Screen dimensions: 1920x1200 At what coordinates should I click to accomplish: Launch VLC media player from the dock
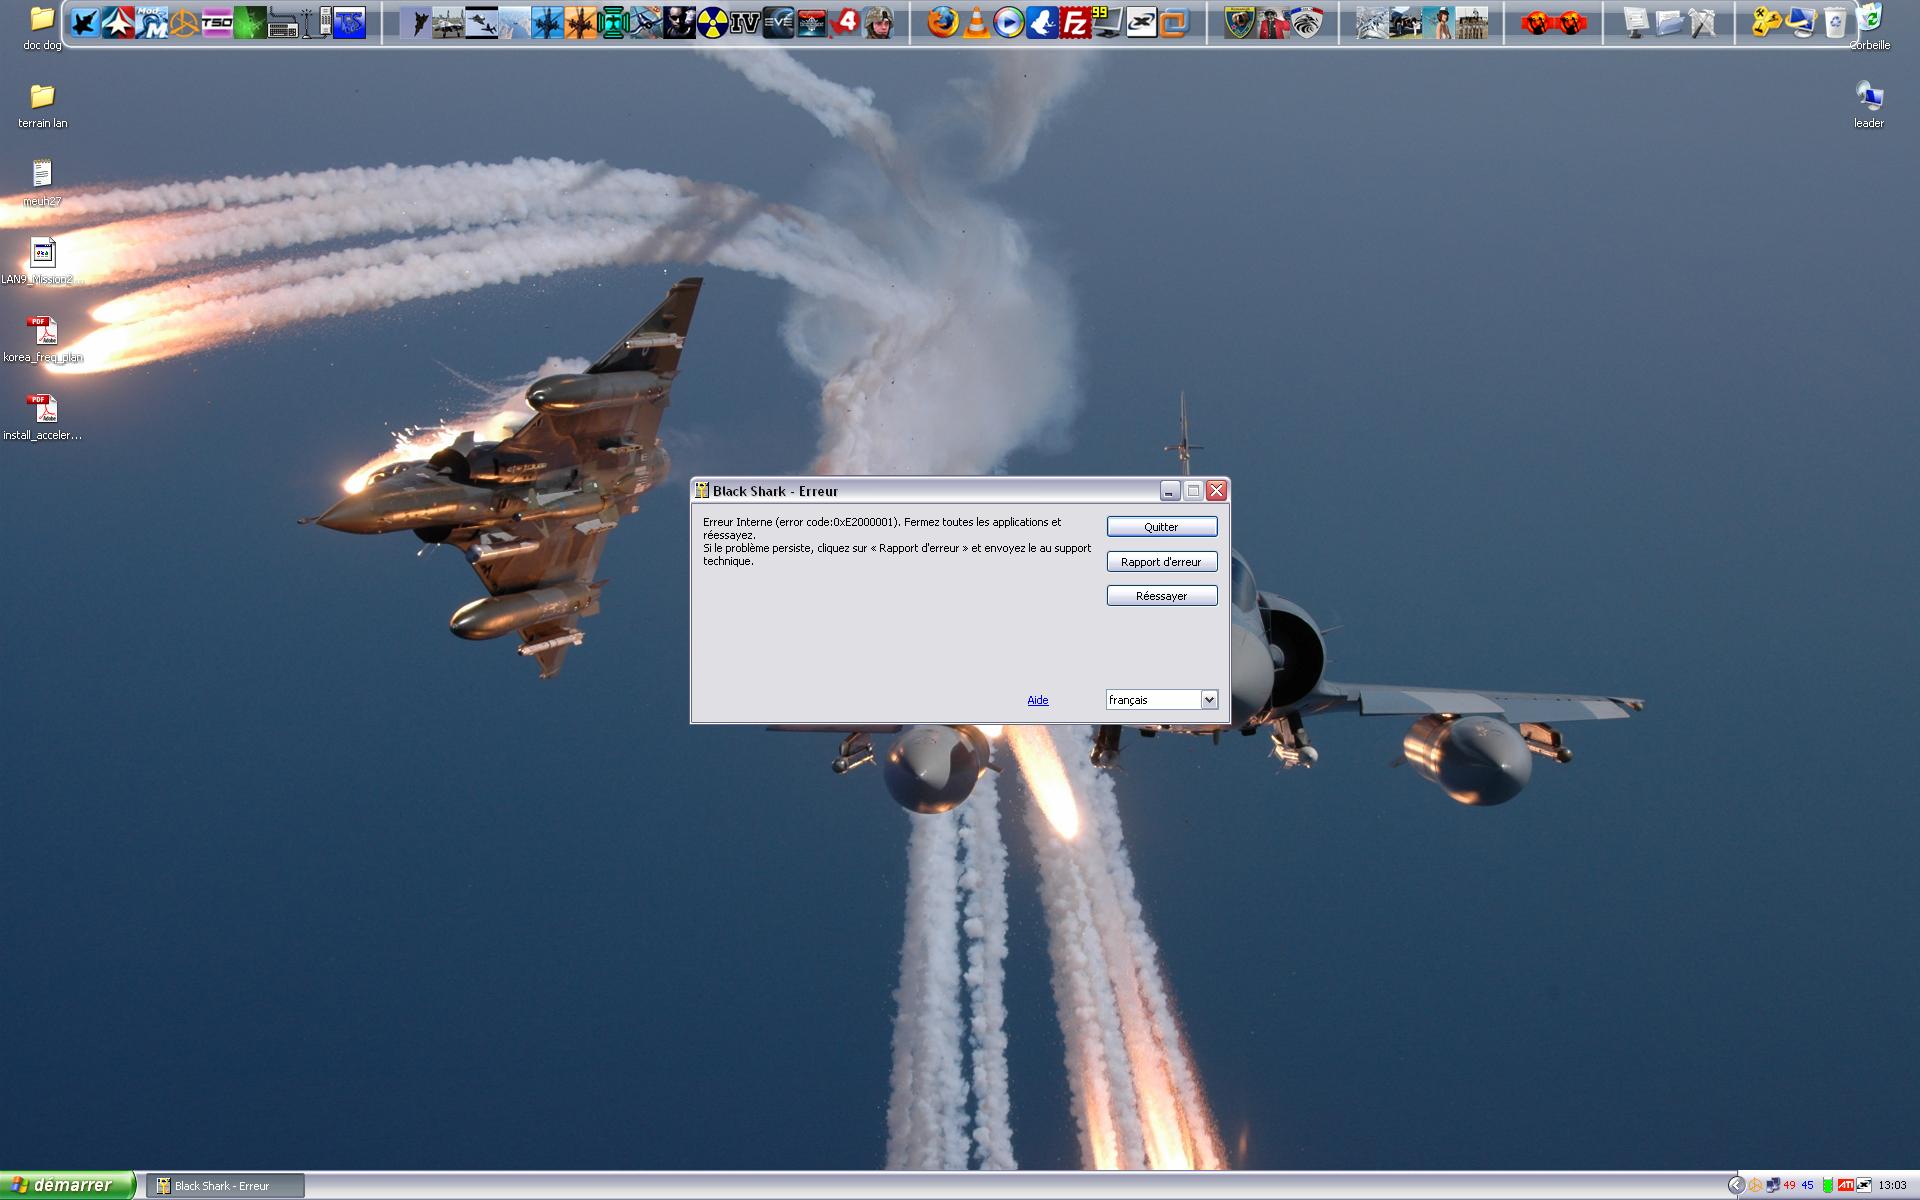coord(975,22)
